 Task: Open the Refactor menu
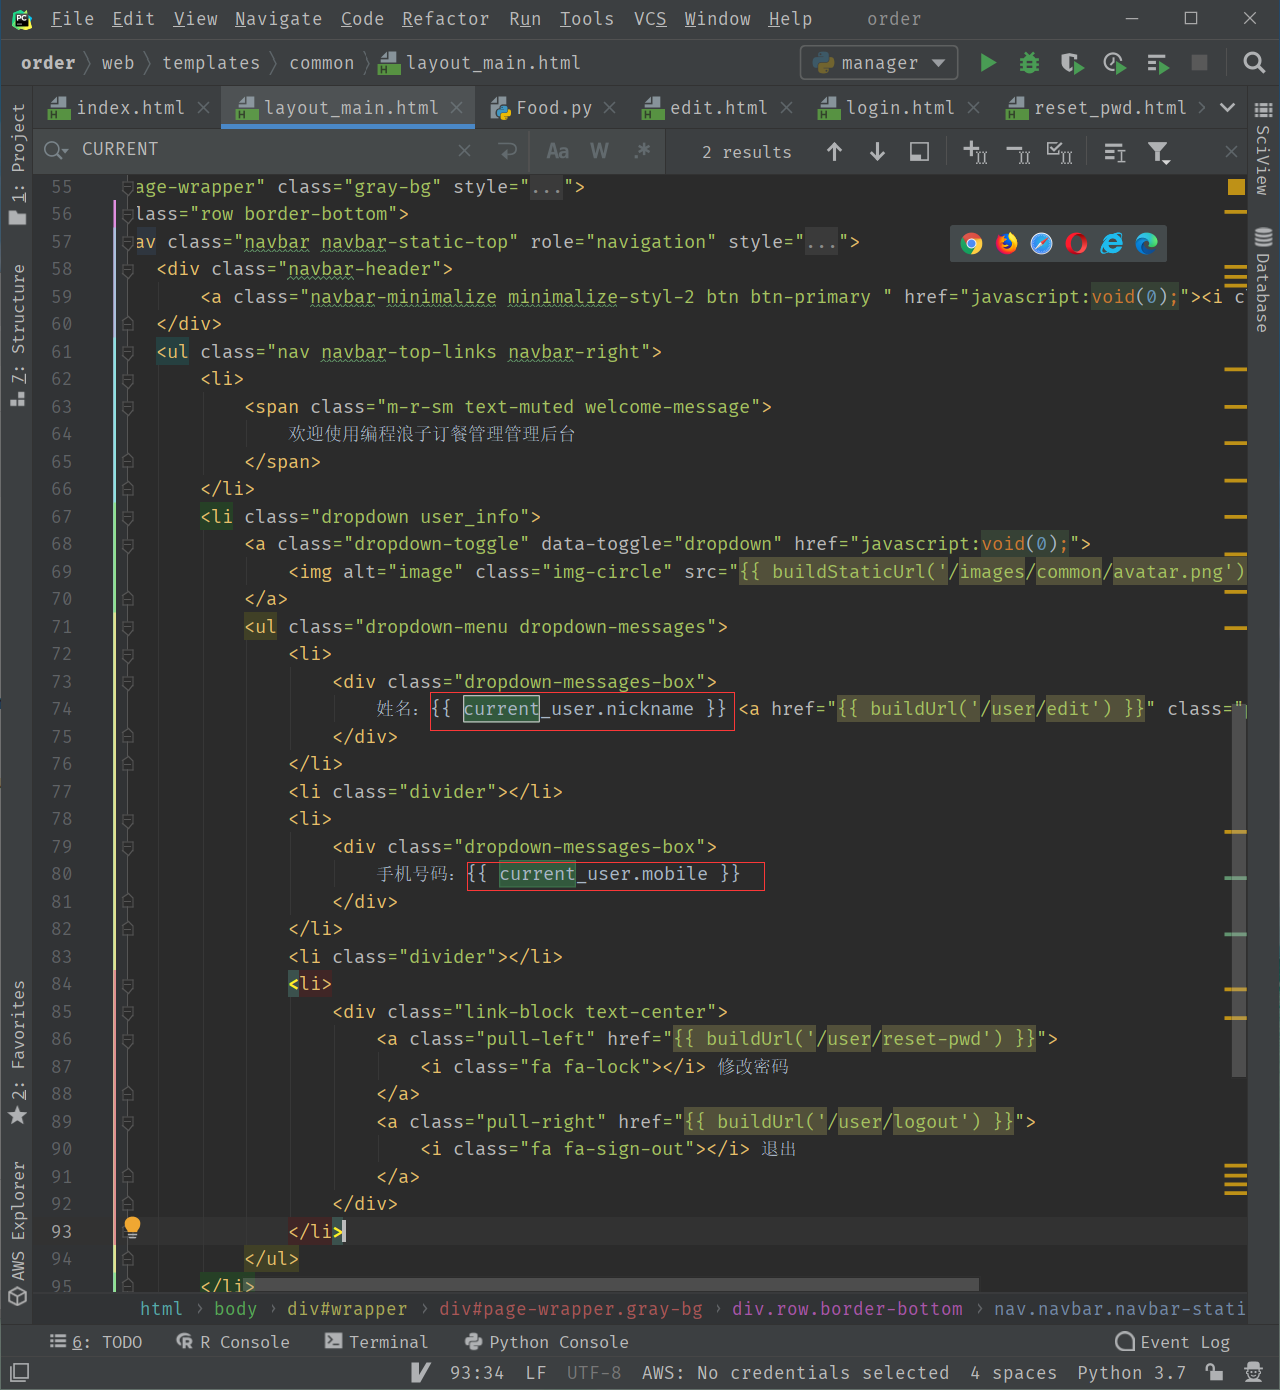(445, 19)
